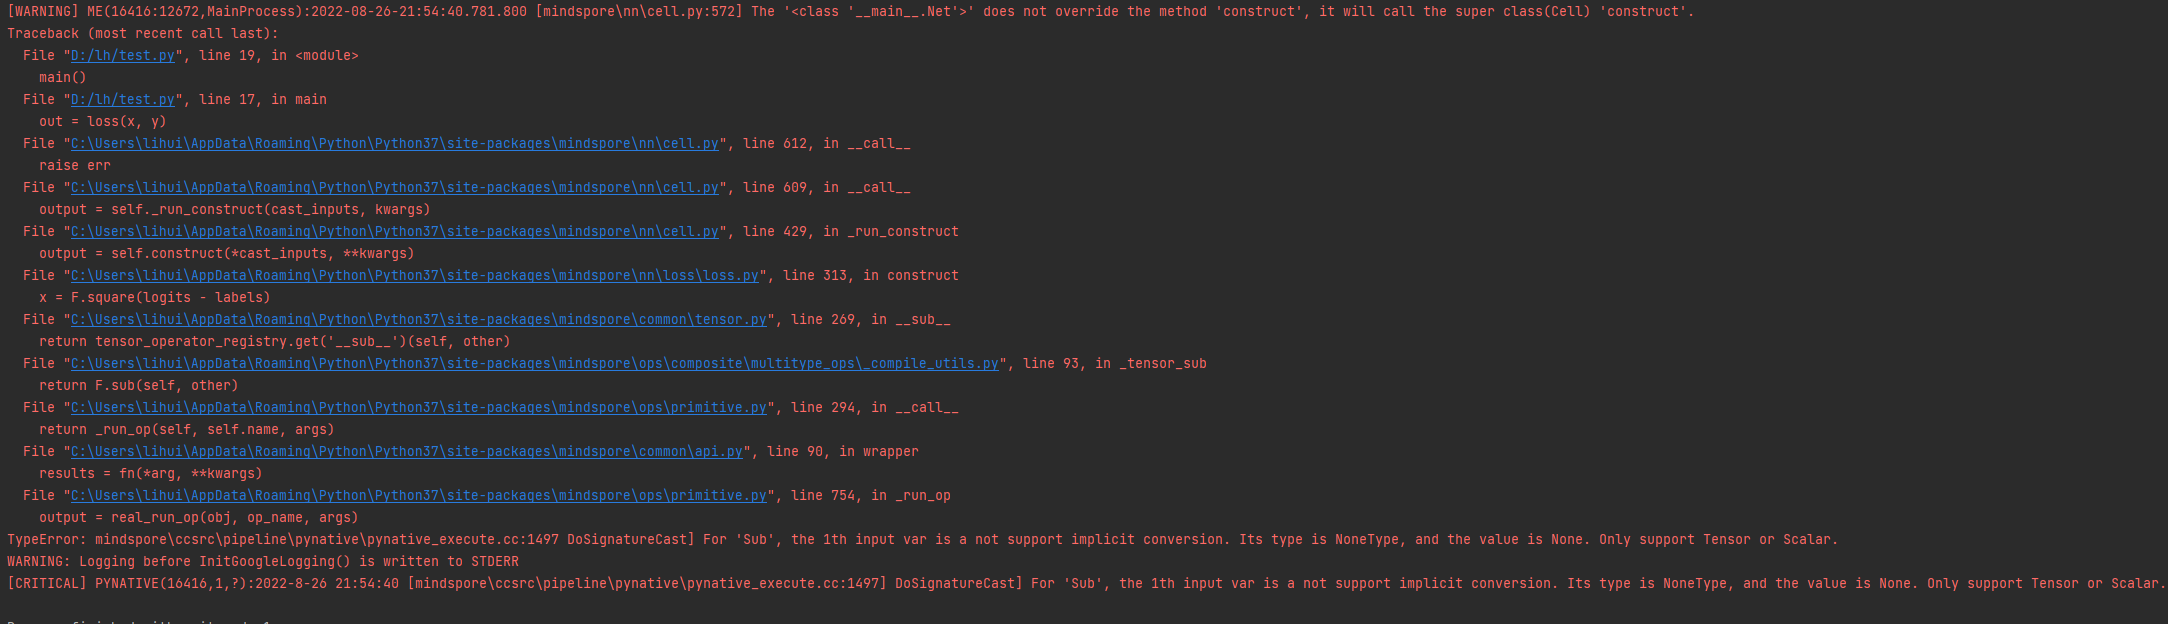
Task: Click the primitive.py link for line 294
Action: [418, 408]
